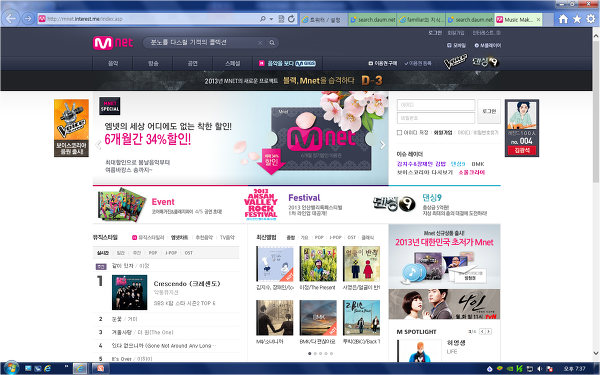Switch to the second search.daum.net tab
Viewport: 600px width, 375px height.
click(x=470, y=19)
